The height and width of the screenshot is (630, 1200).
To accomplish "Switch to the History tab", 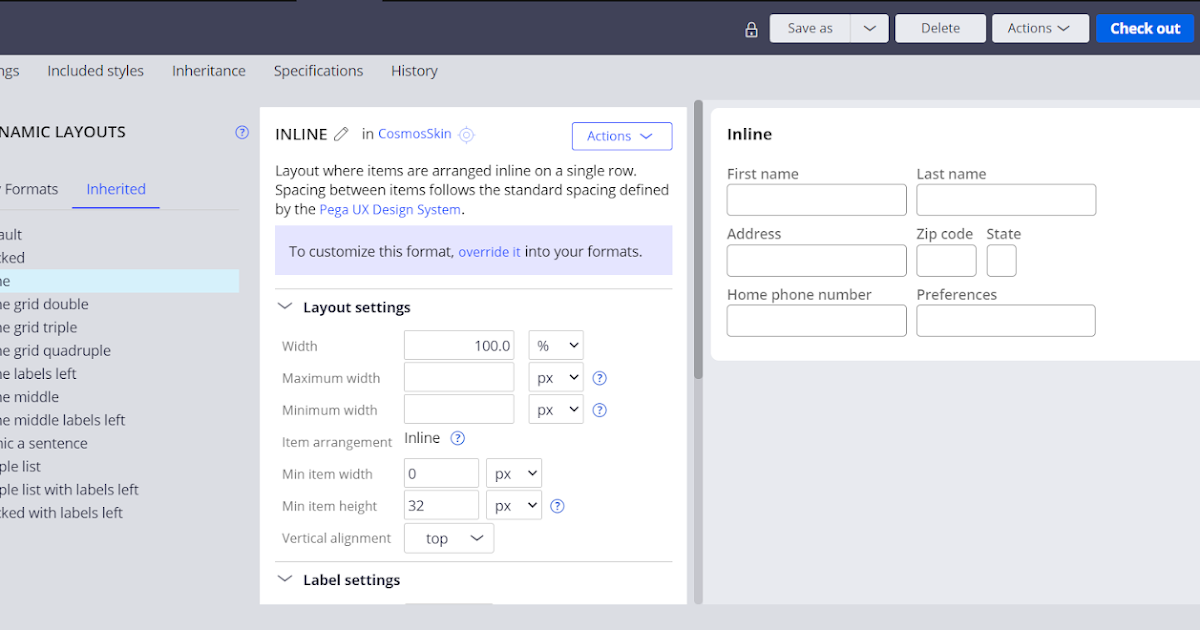I will pyautogui.click(x=414, y=70).
